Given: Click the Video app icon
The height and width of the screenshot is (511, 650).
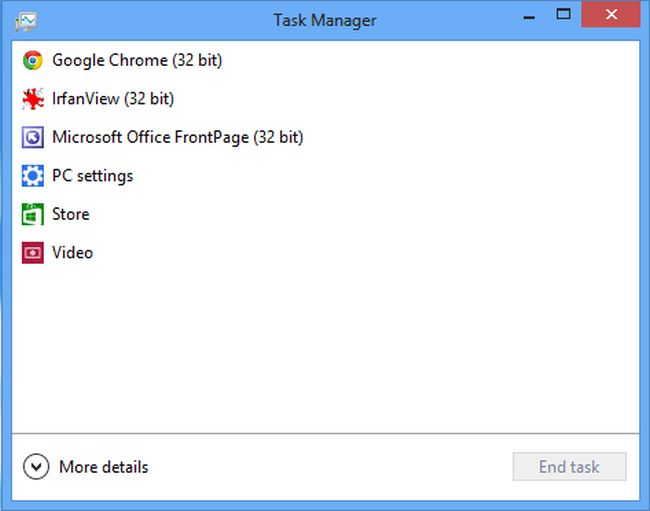Looking at the screenshot, I should (x=33, y=253).
